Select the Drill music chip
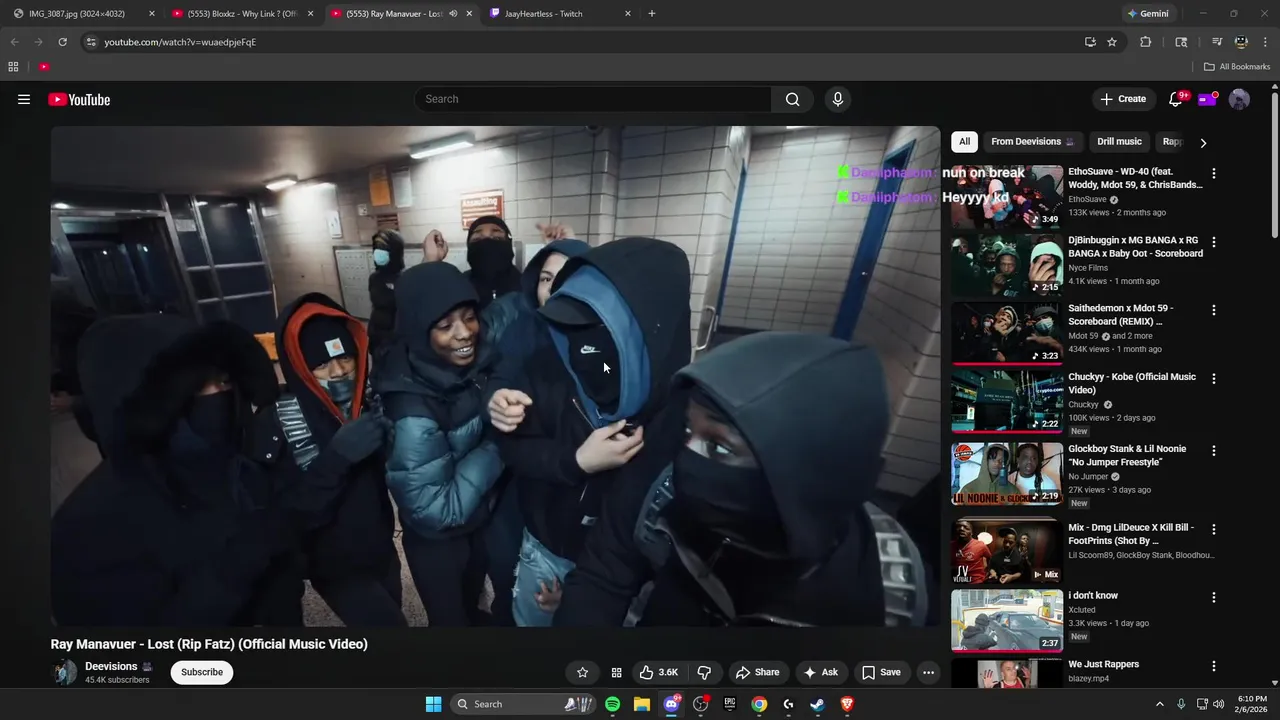This screenshot has height=720, width=1280. [1119, 142]
